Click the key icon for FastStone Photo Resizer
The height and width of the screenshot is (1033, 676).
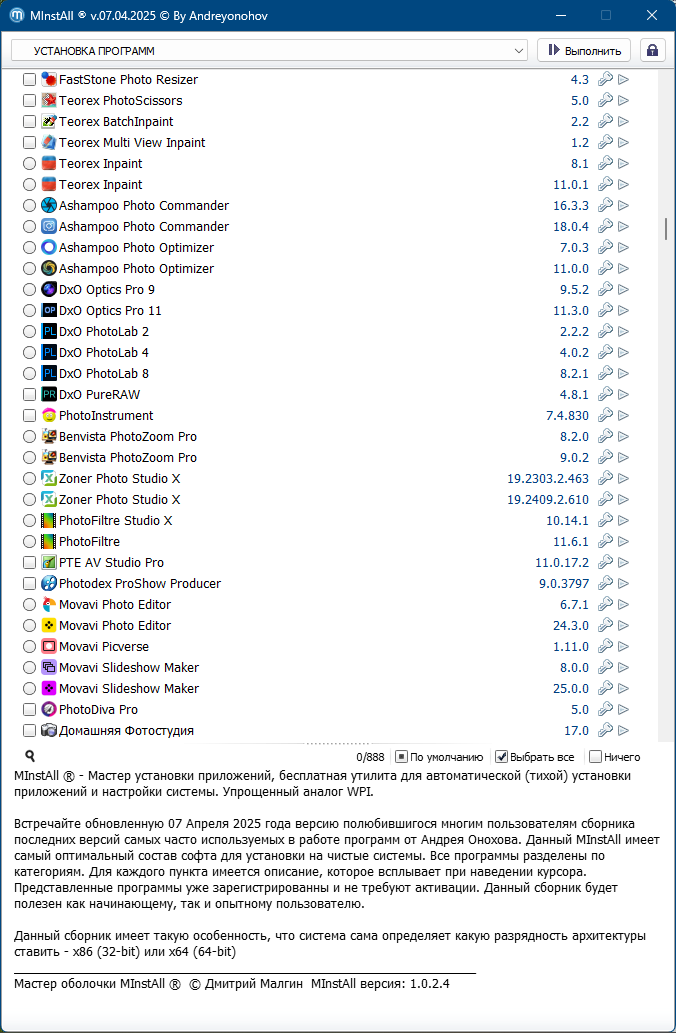tap(606, 80)
